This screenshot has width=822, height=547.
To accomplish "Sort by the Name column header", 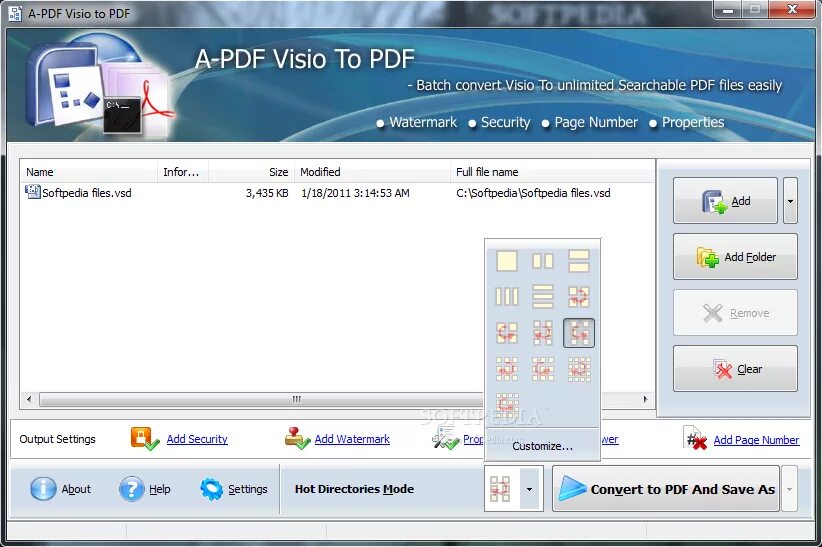I will click(x=89, y=171).
